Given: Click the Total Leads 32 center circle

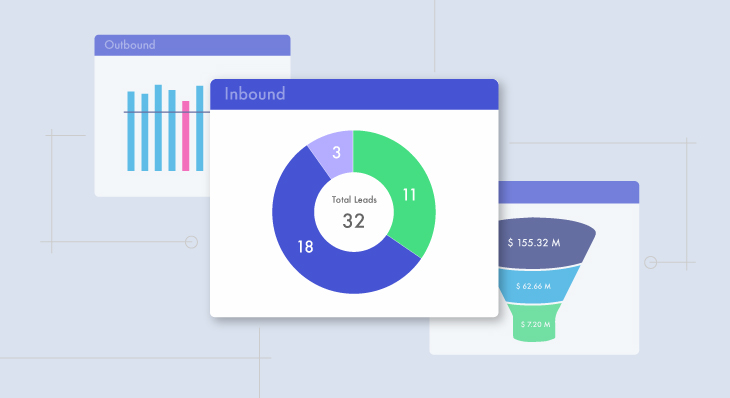Looking at the screenshot, I should (354, 212).
